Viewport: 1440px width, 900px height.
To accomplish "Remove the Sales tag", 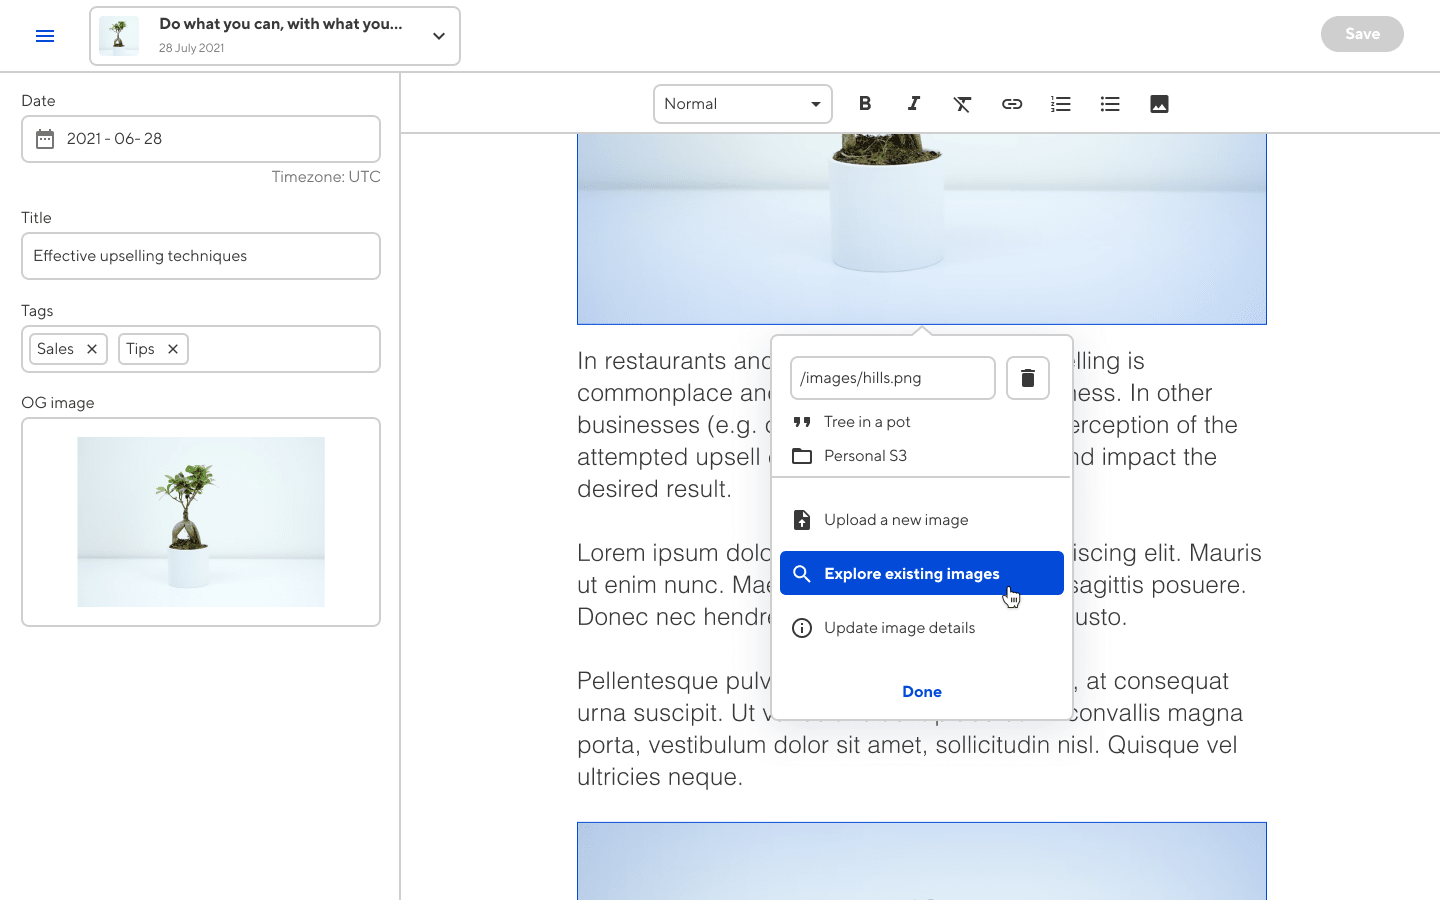I will [x=92, y=349].
